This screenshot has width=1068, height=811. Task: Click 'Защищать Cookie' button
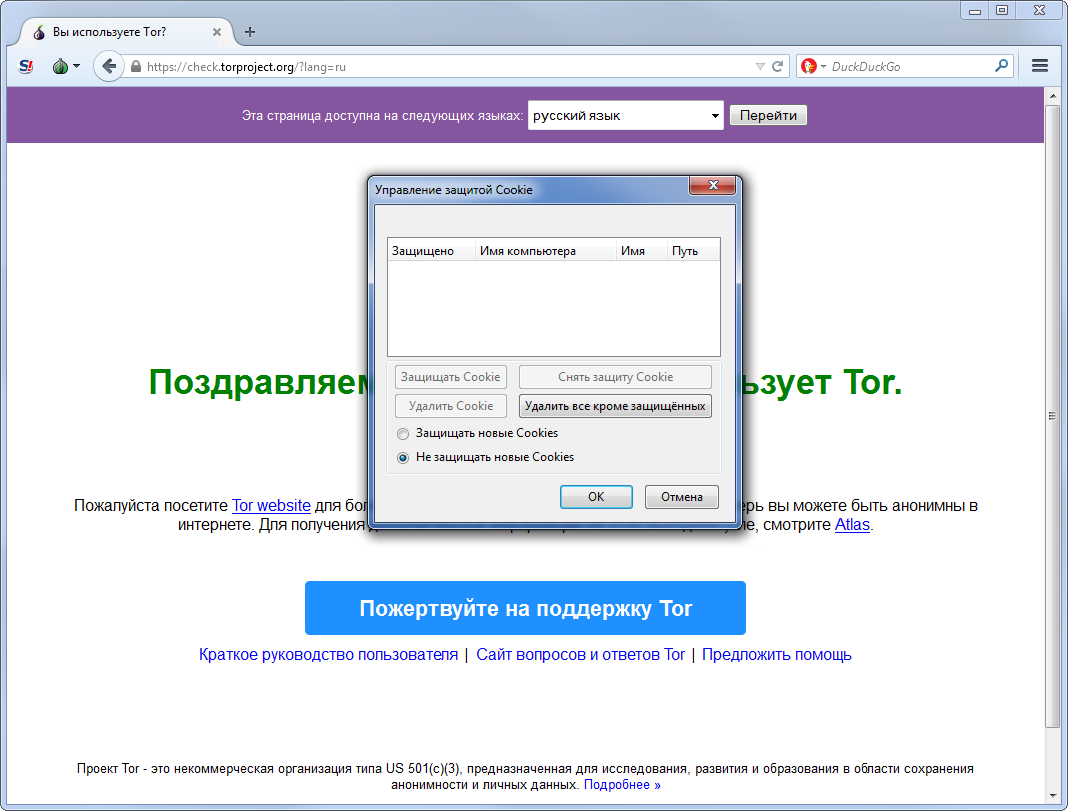click(450, 377)
